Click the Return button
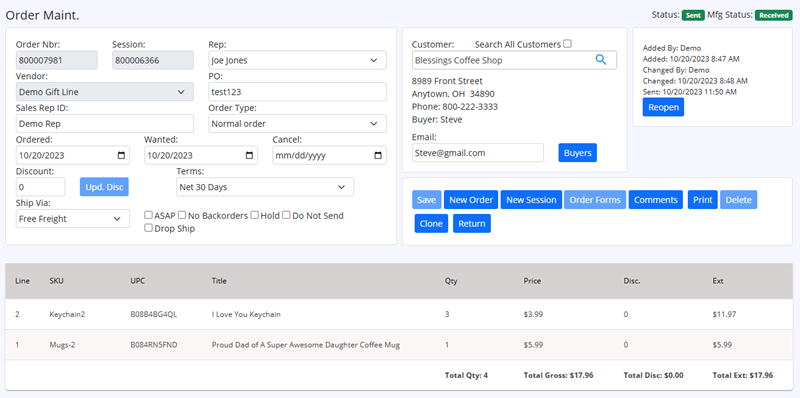Screen dimensions: 800x398 click(x=472, y=223)
